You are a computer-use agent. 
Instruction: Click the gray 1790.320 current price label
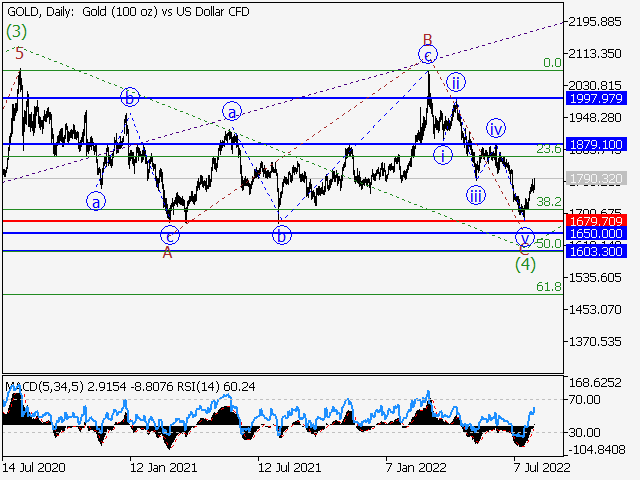coord(596,179)
